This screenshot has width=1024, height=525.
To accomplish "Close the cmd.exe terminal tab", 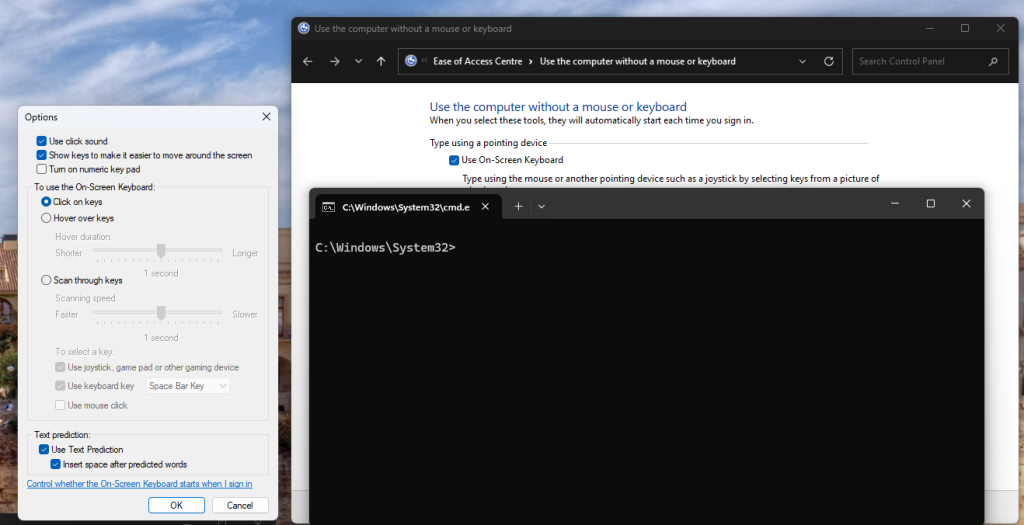I will click(486, 207).
